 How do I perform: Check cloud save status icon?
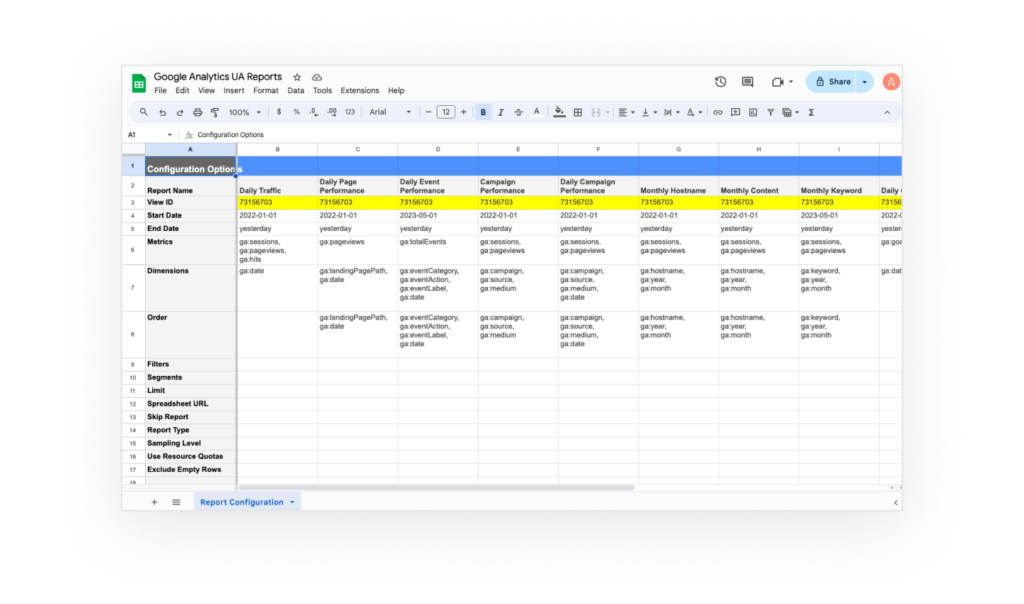pos(317,77)
